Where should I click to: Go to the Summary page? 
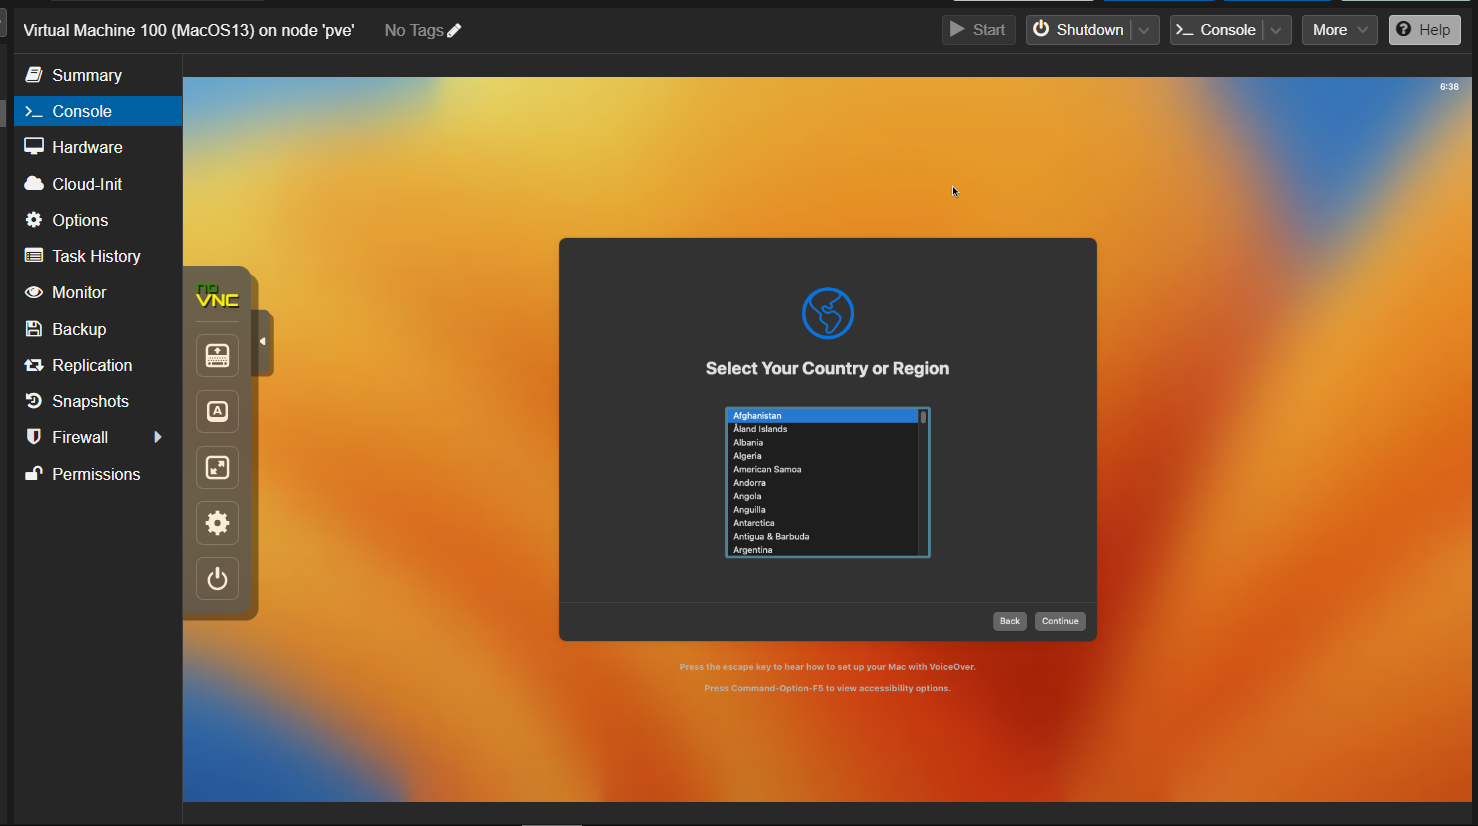coord(87,75)
